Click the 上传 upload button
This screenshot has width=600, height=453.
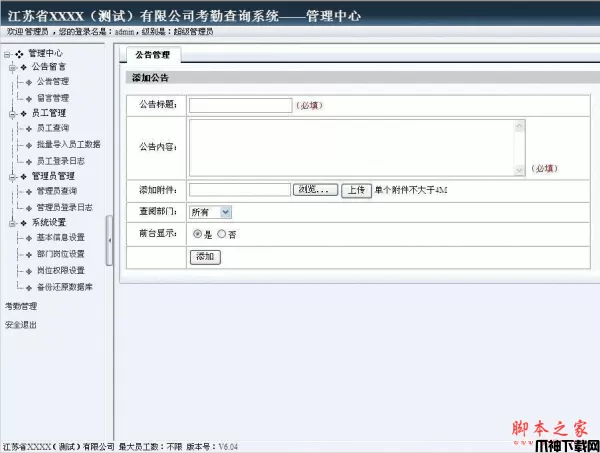coord(356,190)
